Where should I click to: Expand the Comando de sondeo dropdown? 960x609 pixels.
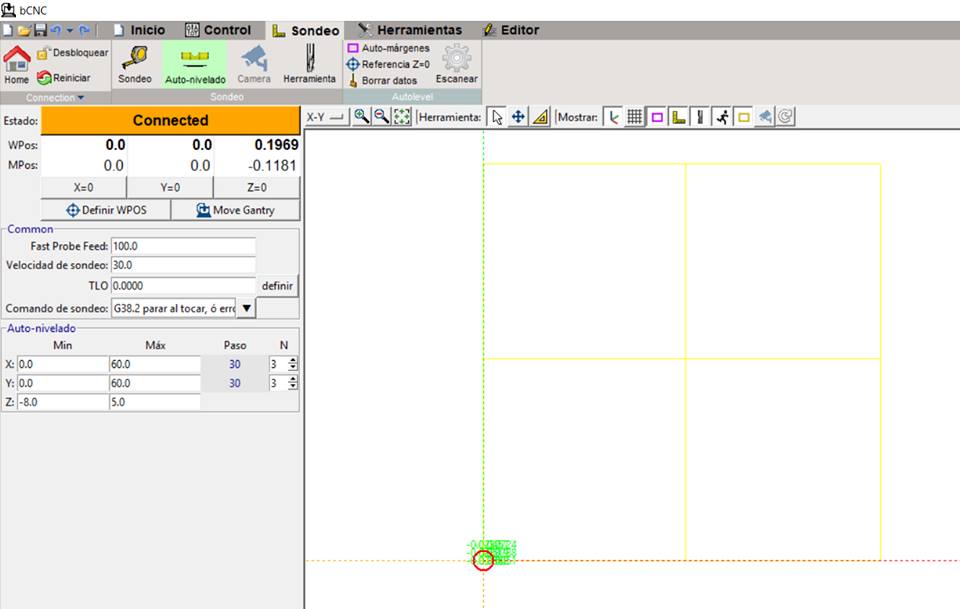point(248,308)
